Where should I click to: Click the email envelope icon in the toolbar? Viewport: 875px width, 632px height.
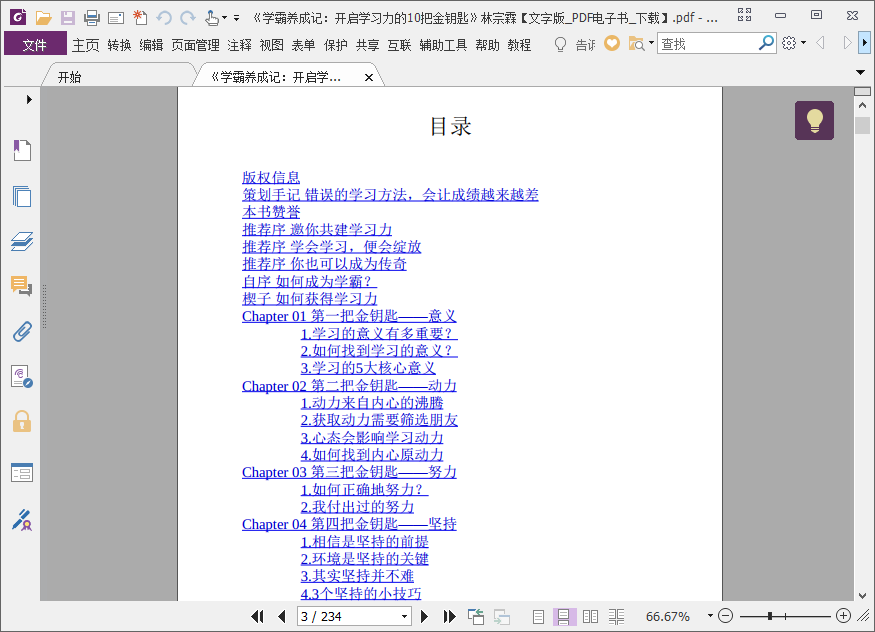[x=116, y=18]
